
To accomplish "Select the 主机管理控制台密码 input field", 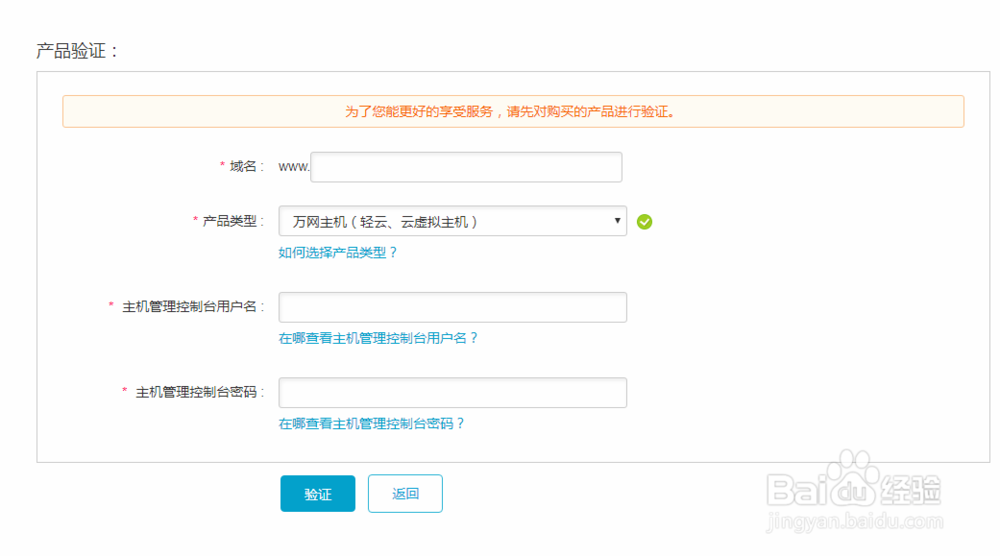I will pyautogui.click(x=452, y=392).
